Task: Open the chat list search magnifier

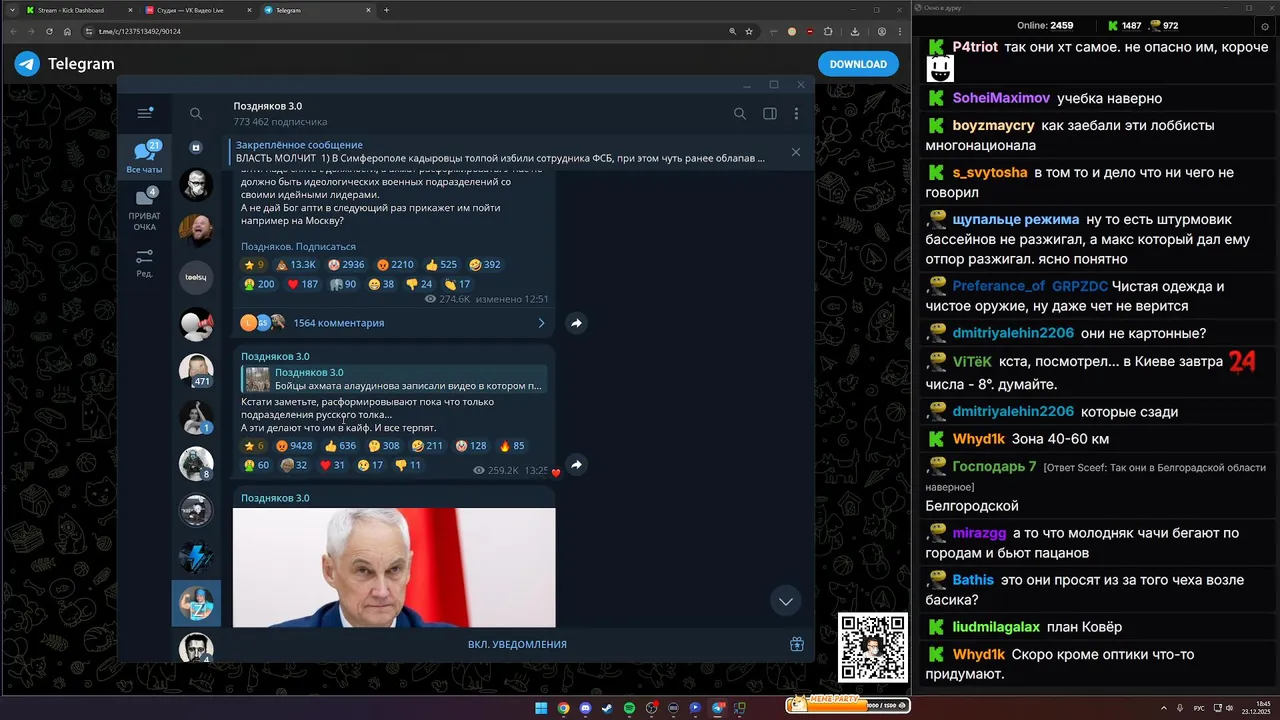Action: pyautogui.click(x=196, y=114)
